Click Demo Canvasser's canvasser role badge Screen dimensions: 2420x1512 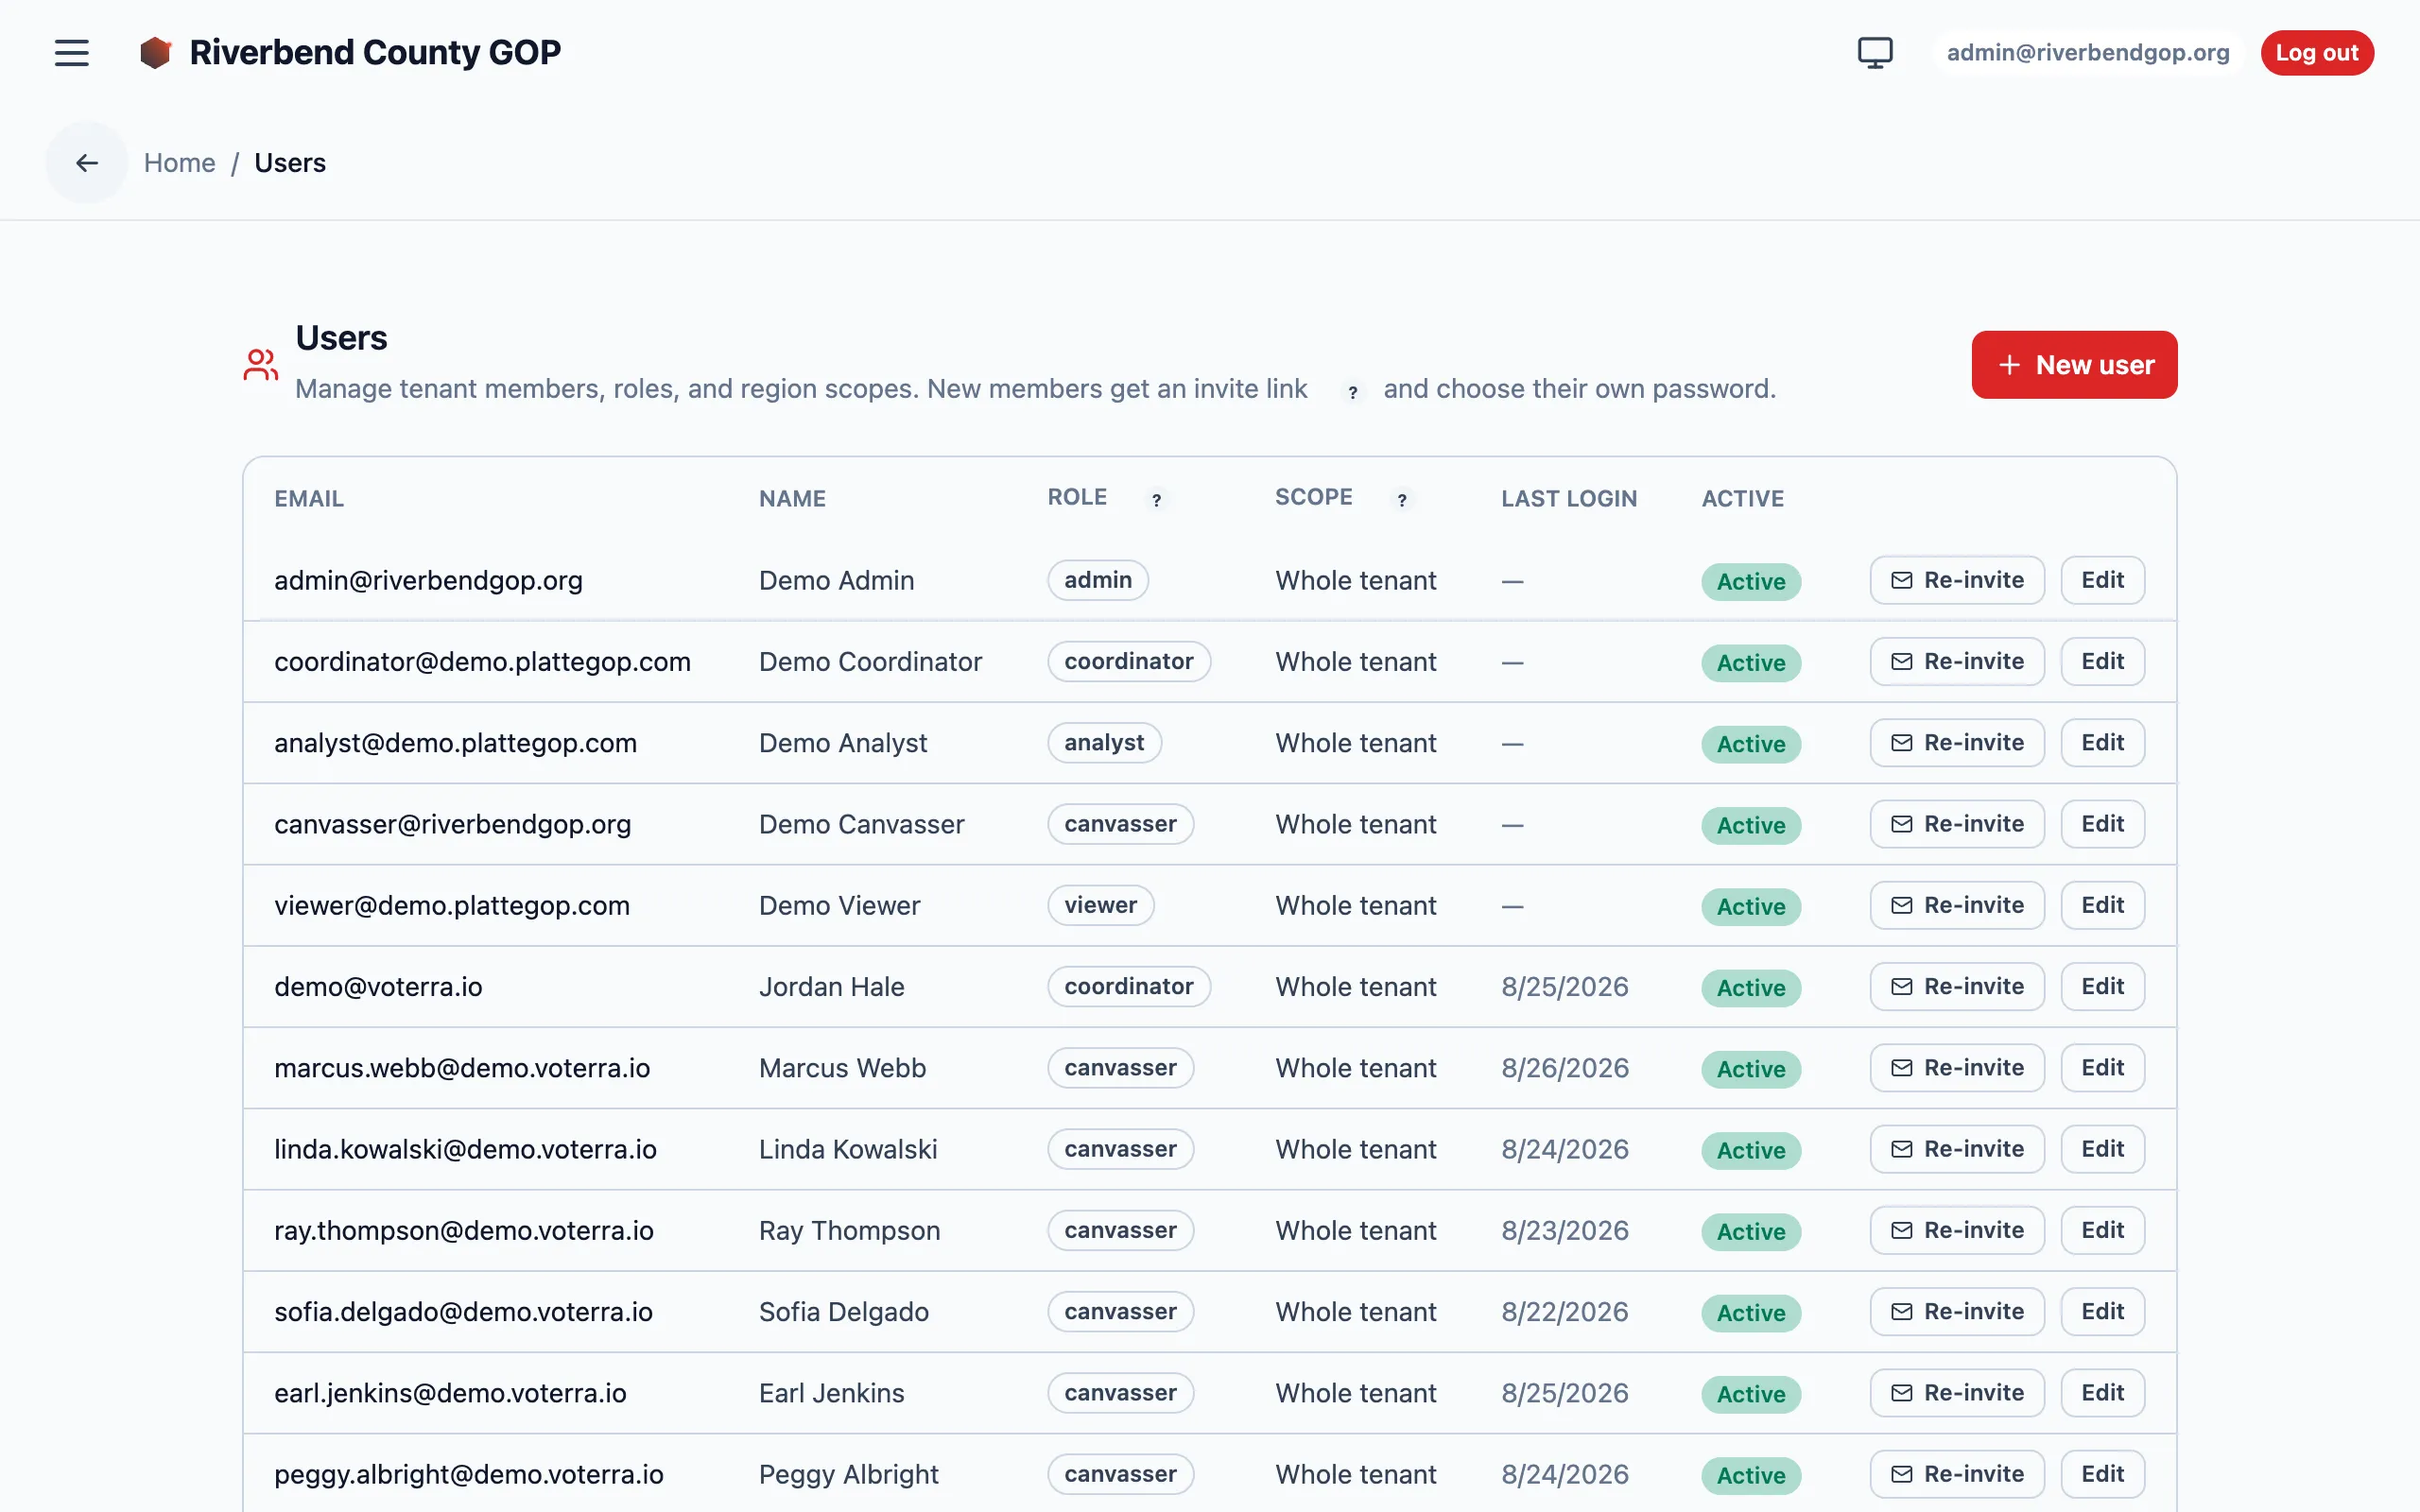click(x=1120, y=824)
